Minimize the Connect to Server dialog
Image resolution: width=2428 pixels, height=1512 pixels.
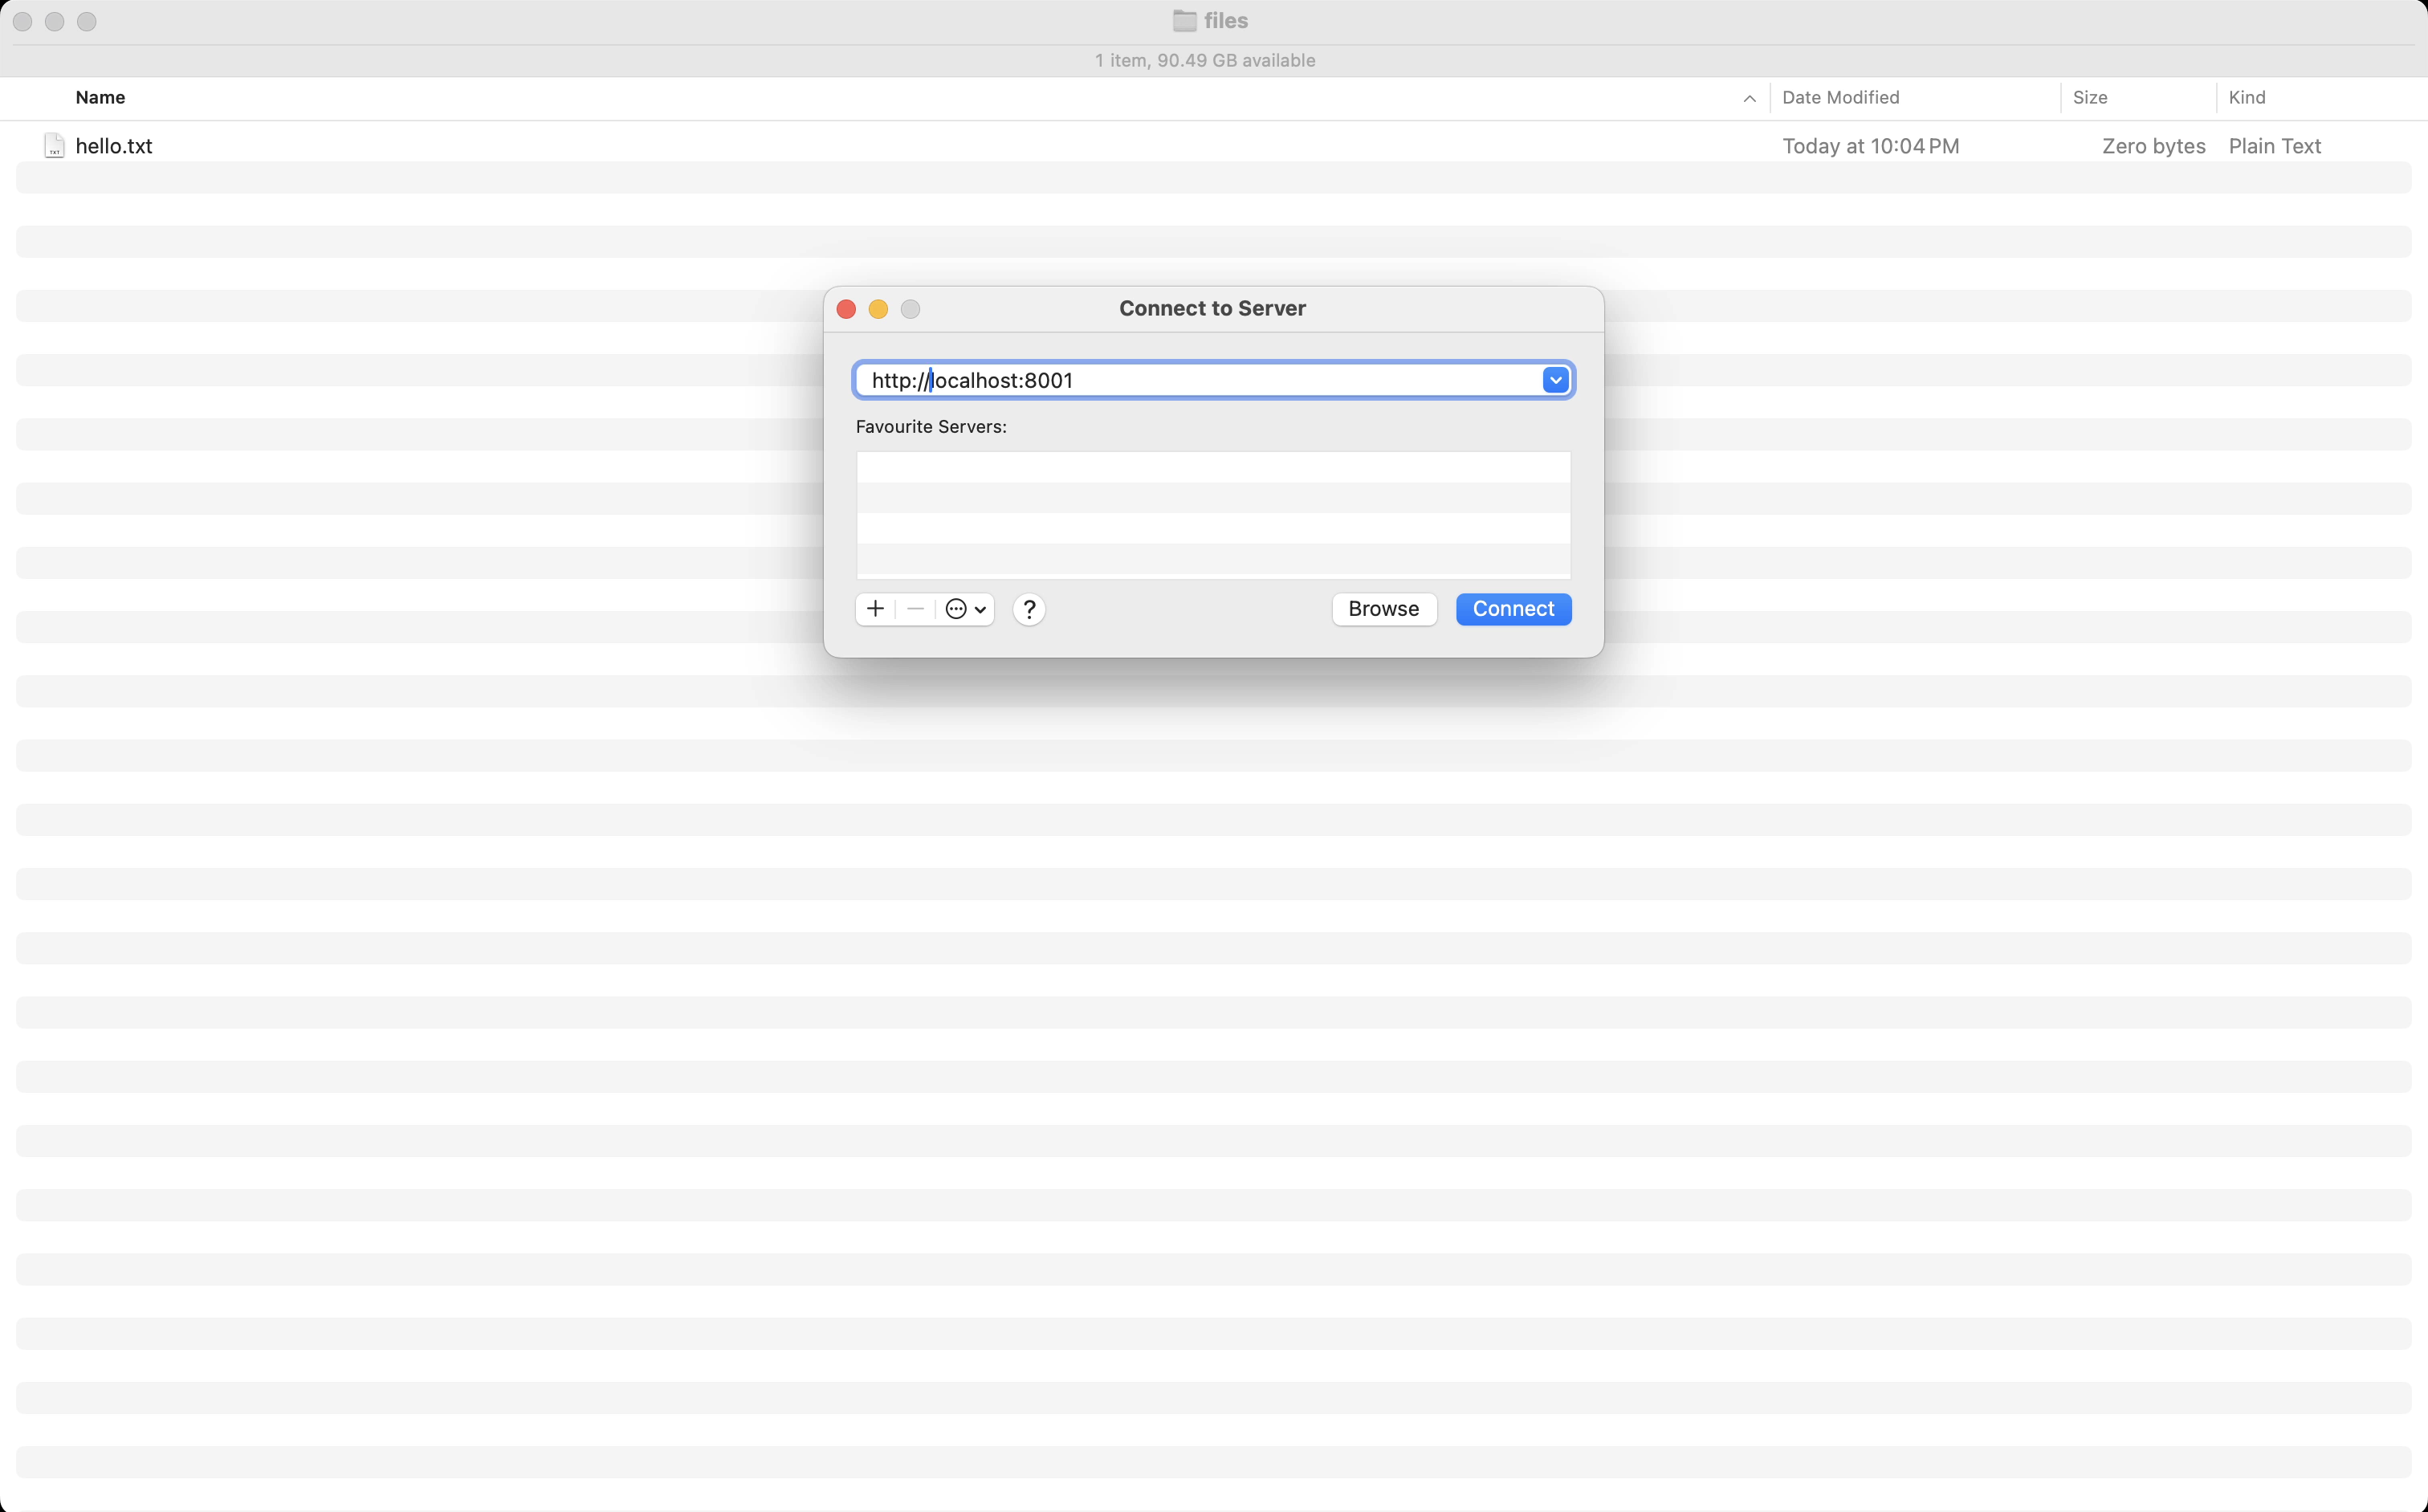click(878, 309)
